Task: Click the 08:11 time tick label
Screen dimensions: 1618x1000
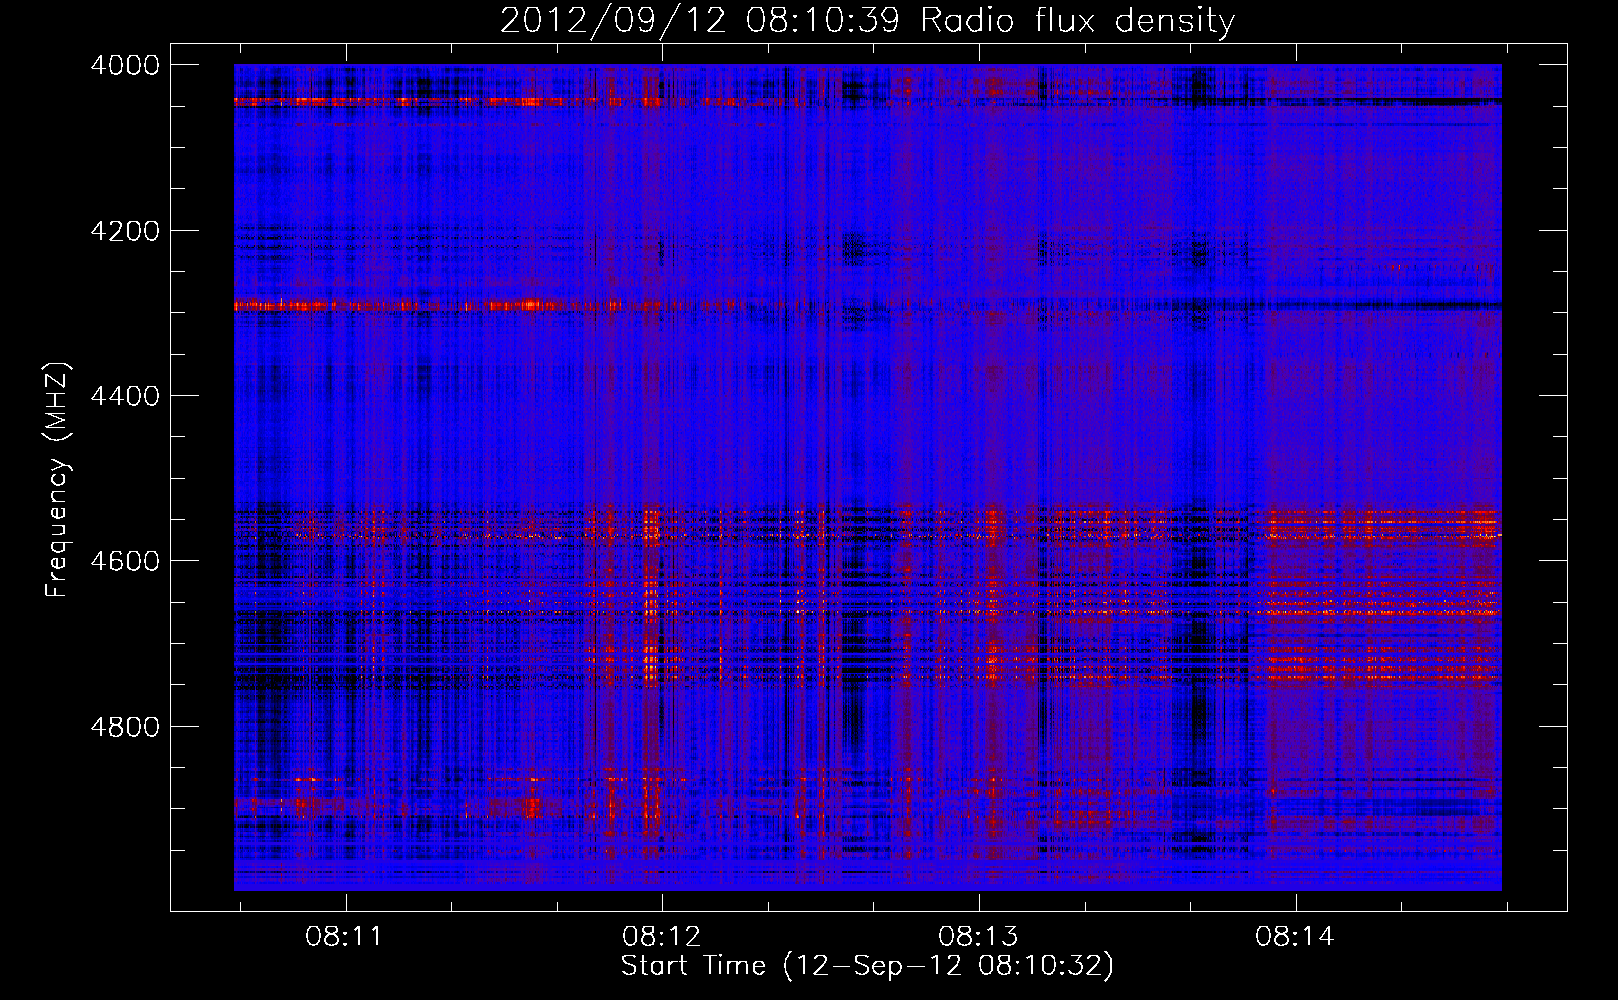Action: (x=344, y=936)
